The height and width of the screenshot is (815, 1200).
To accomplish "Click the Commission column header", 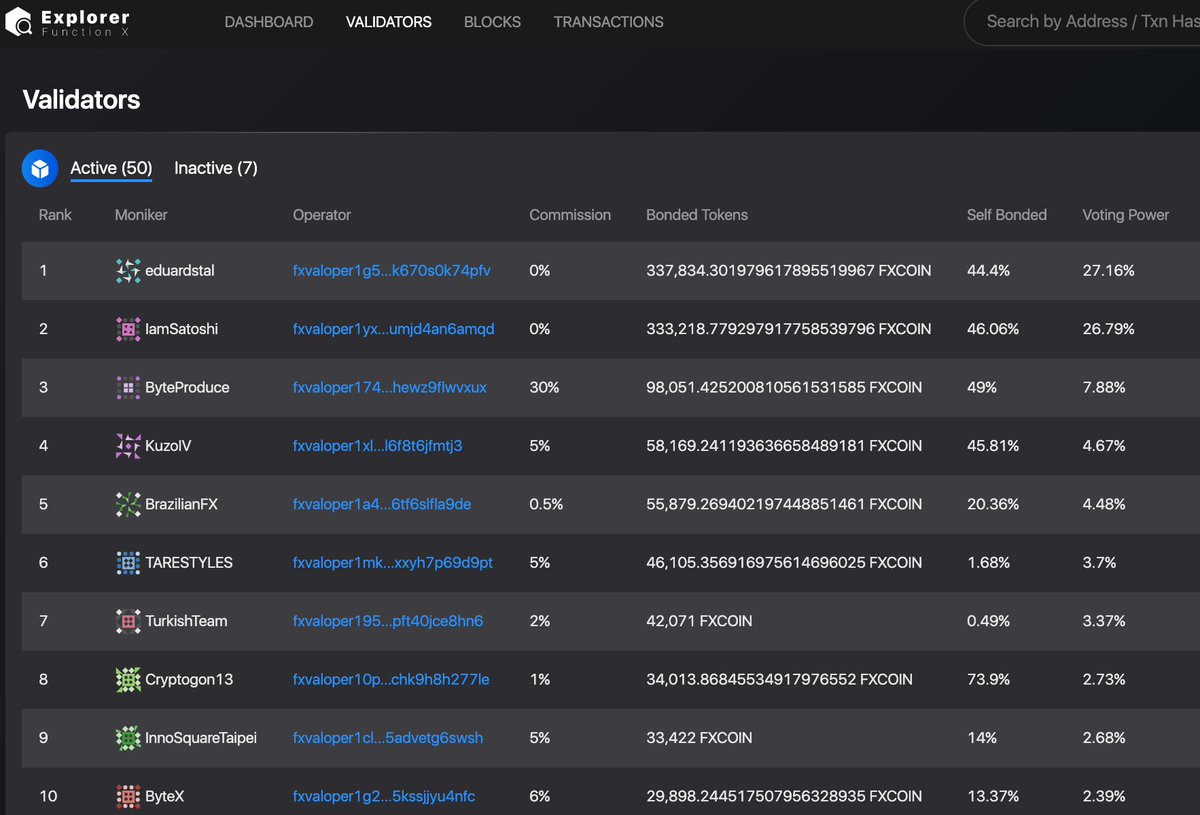I will pos(570,215).
